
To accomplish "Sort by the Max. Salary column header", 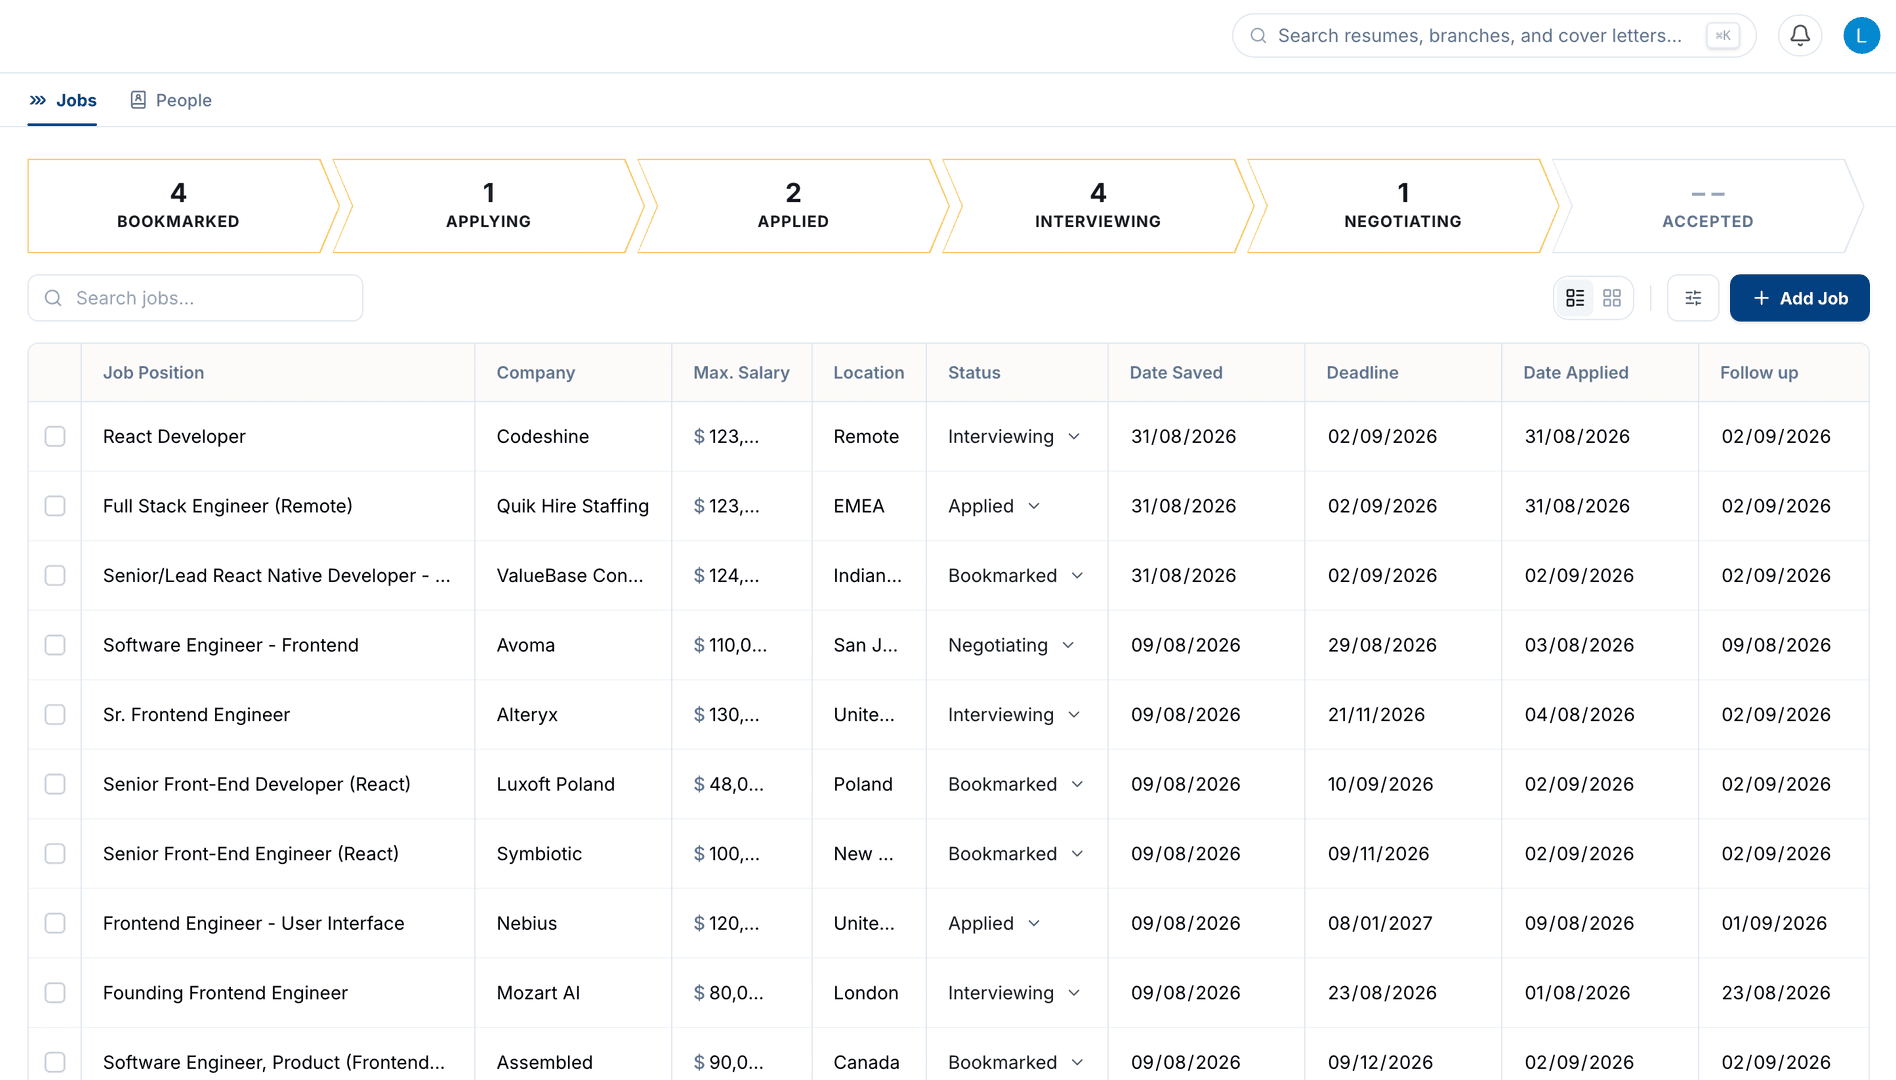I will 741,373.
